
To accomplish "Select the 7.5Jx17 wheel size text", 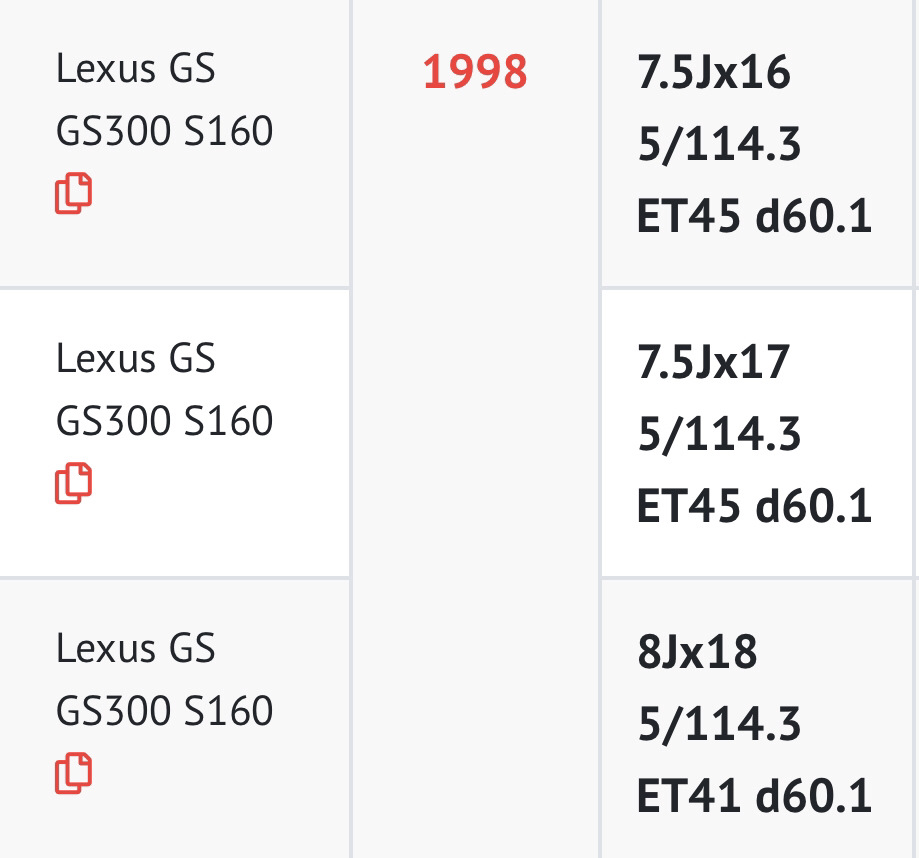I will [714, 362].
